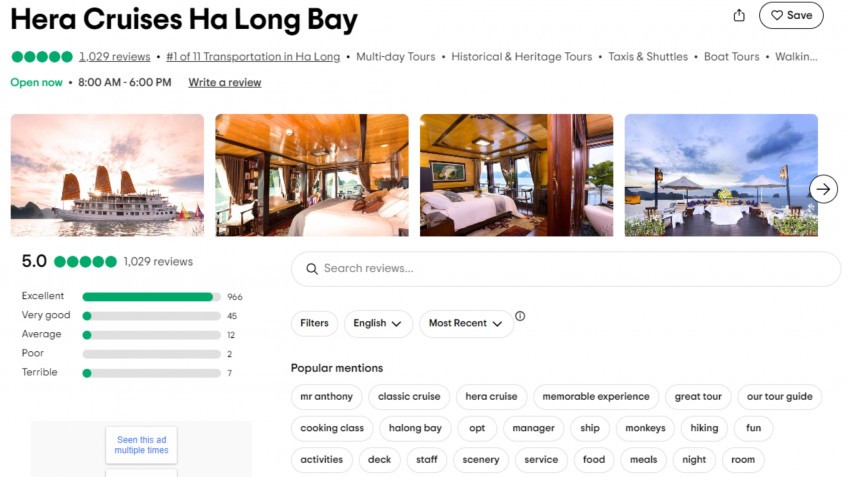Click the share icon
848x477 pixels.
pos(739,15)
